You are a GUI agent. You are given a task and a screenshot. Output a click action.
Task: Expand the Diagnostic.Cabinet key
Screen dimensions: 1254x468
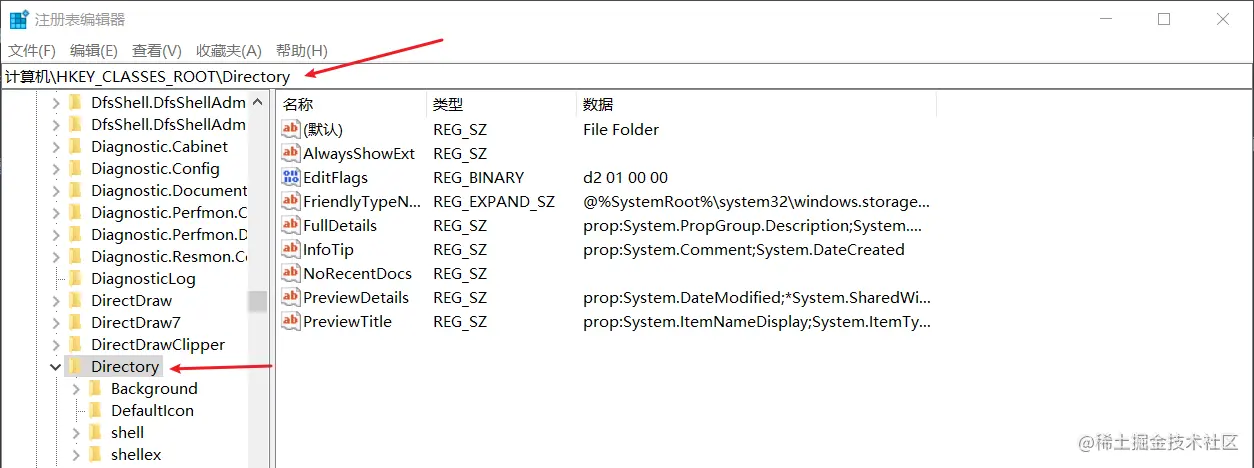(56, 146)
